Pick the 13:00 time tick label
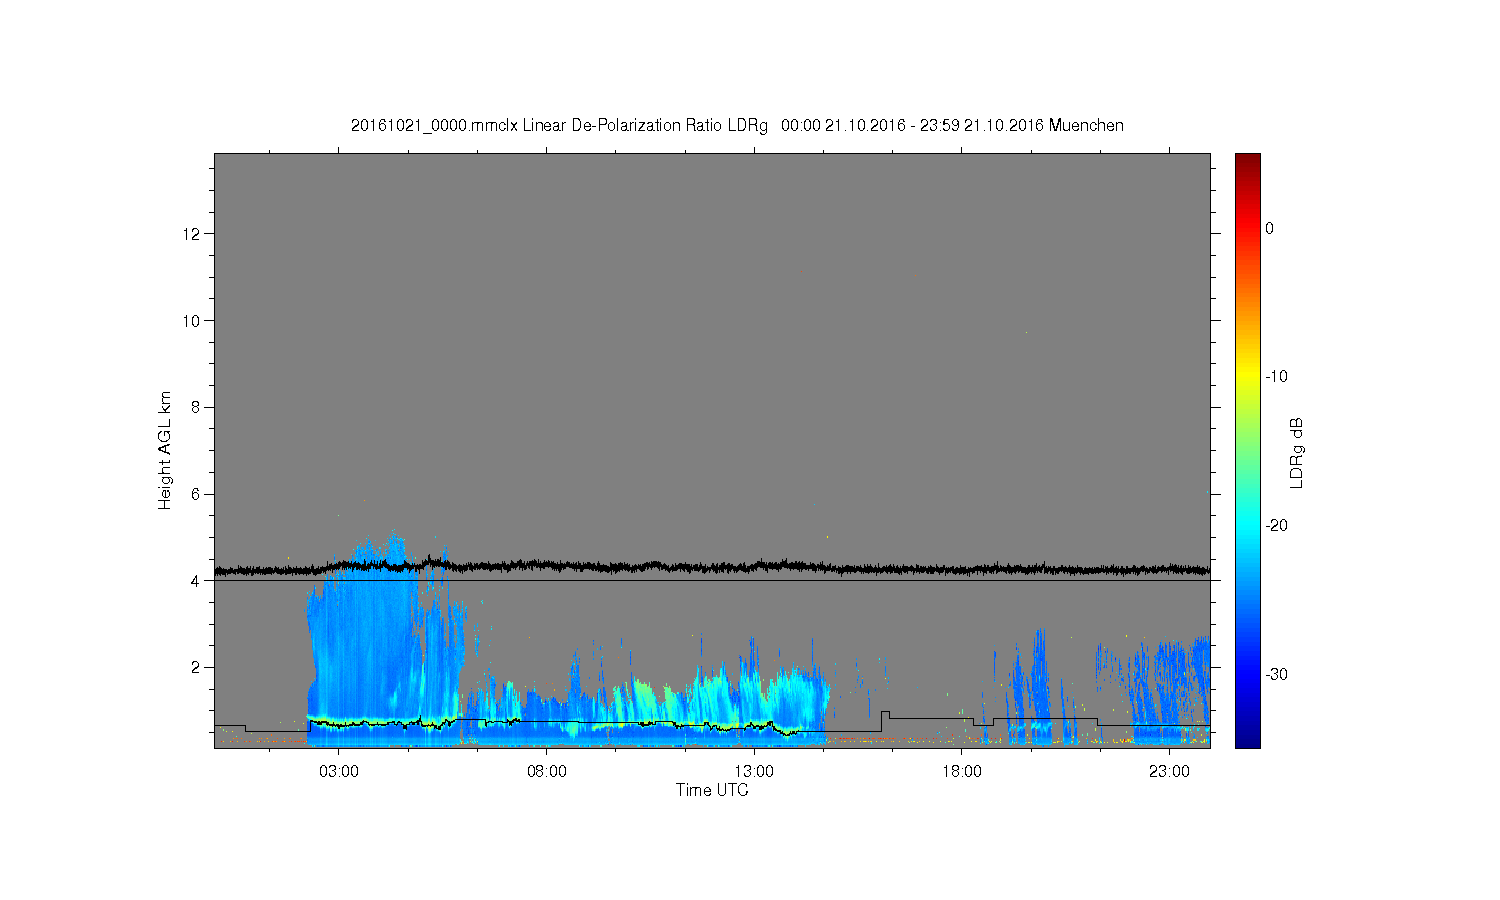Viewport: 1500px width, 900px height. pyautogui.click(x=754, y=772)
